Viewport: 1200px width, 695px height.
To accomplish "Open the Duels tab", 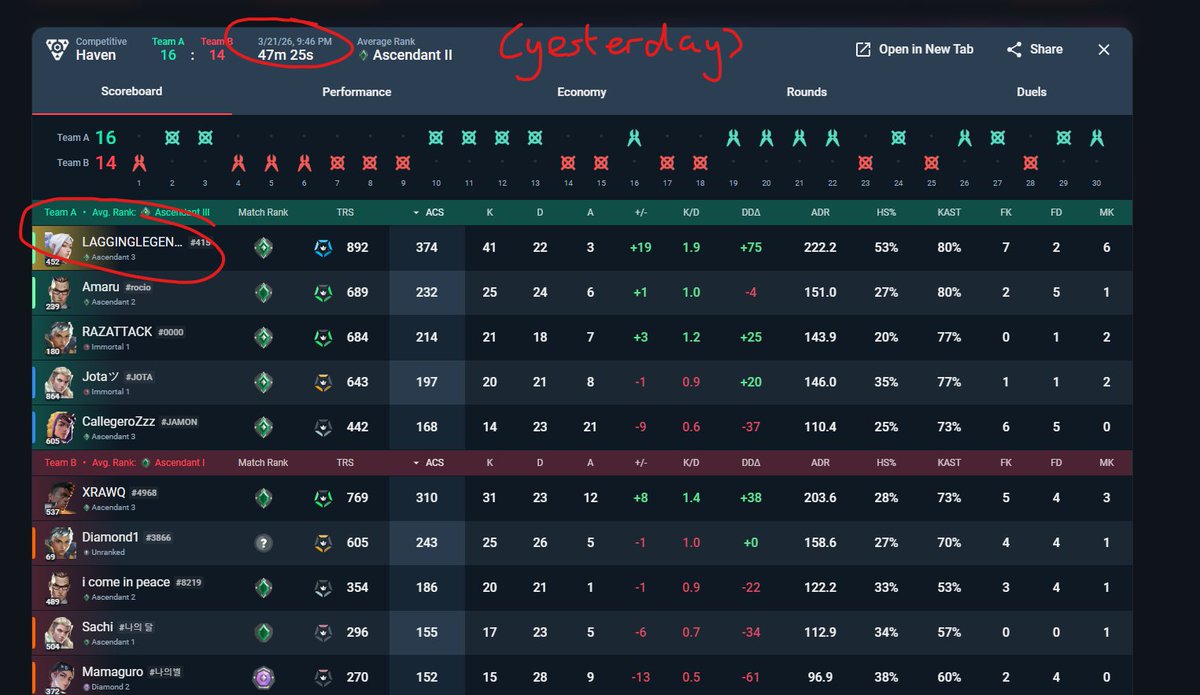I will (x=1031, y=91).
